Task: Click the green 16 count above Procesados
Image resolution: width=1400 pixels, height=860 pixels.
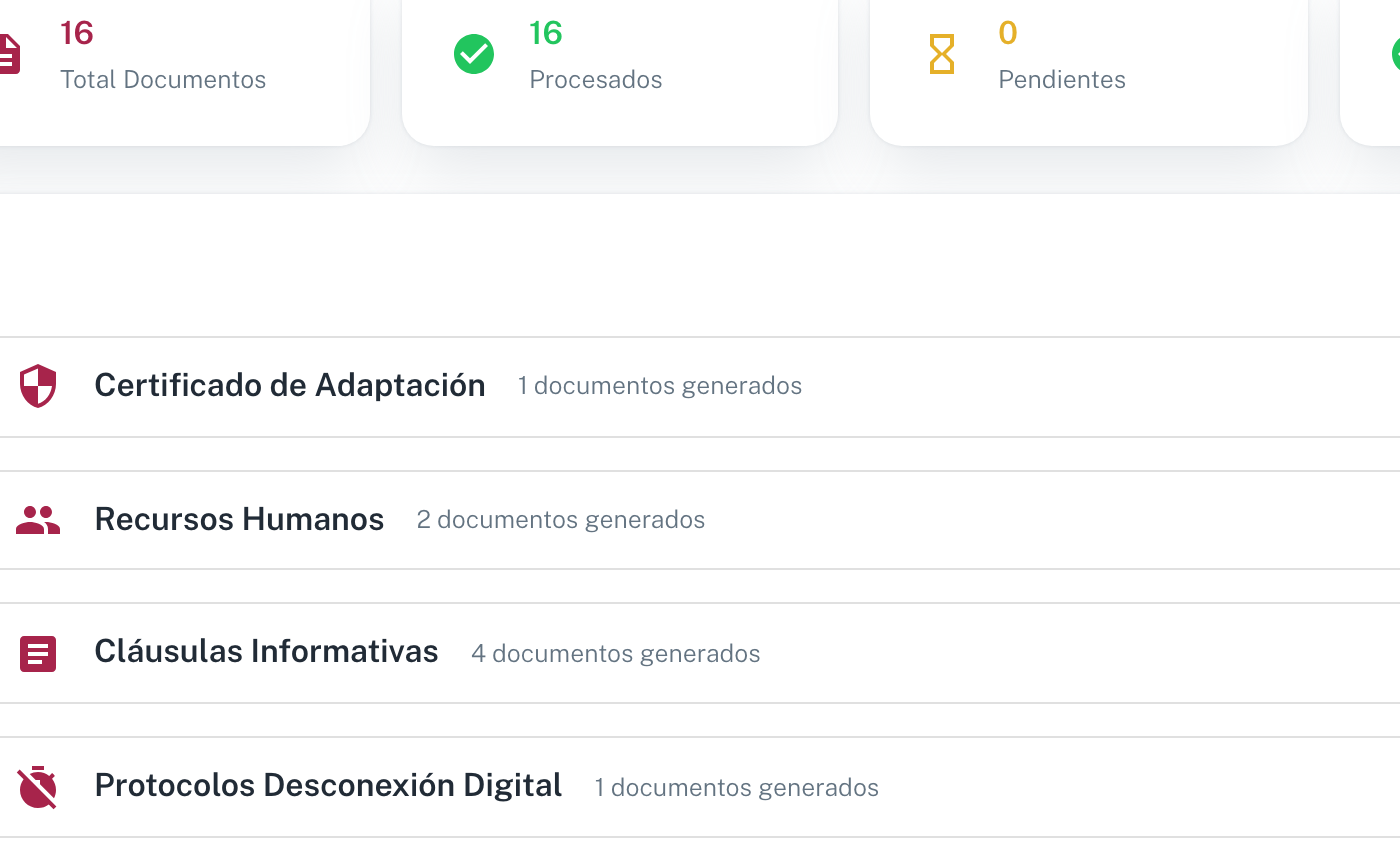Action: click(546, 33)
